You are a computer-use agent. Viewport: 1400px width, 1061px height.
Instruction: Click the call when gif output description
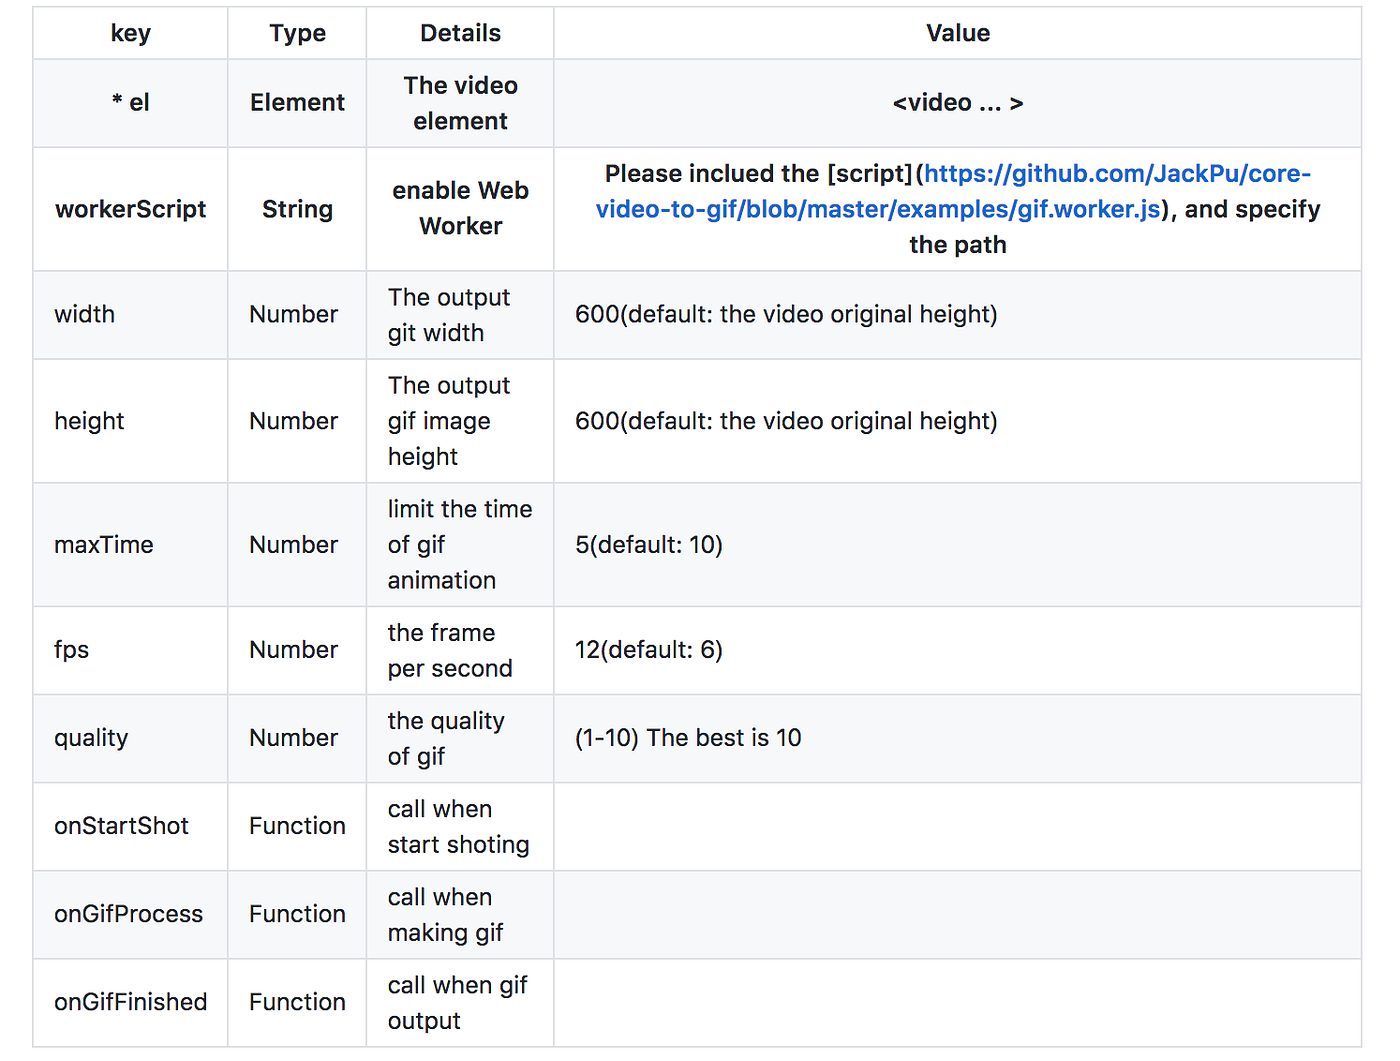point(457,1001)
